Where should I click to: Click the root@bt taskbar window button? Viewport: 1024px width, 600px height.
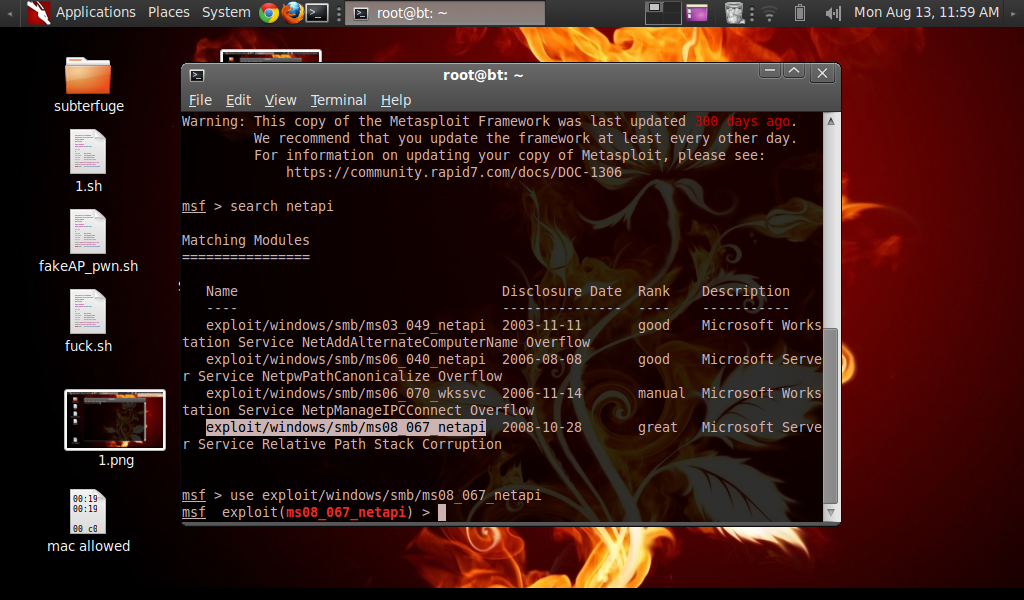click(x=445, y=13)
